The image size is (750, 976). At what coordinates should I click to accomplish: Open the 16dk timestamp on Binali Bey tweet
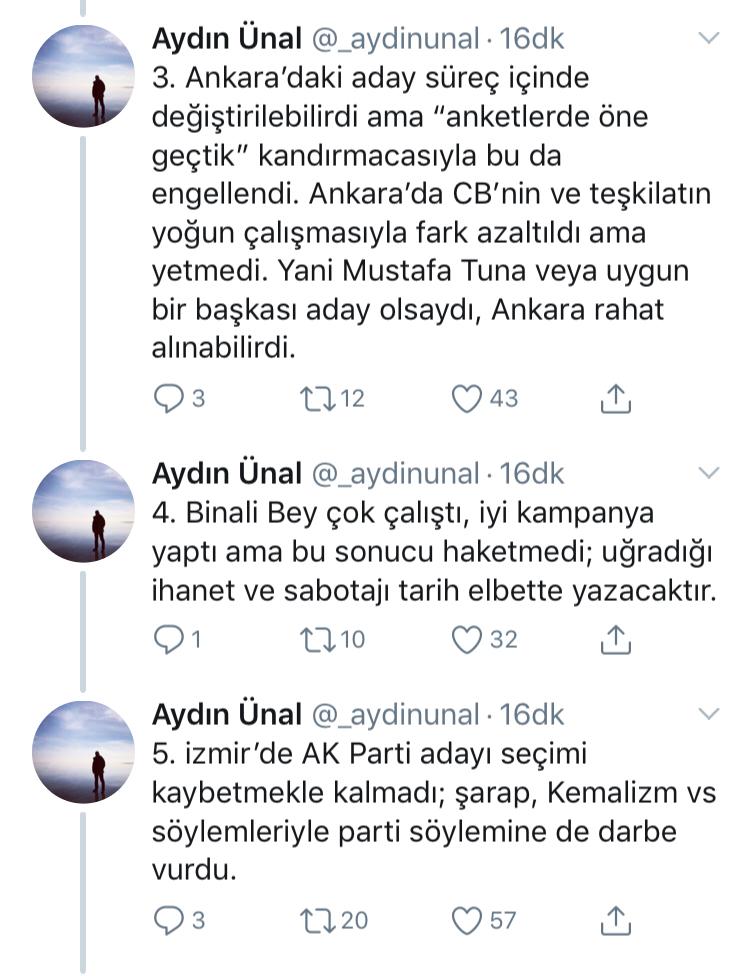[x=532, y=473]
